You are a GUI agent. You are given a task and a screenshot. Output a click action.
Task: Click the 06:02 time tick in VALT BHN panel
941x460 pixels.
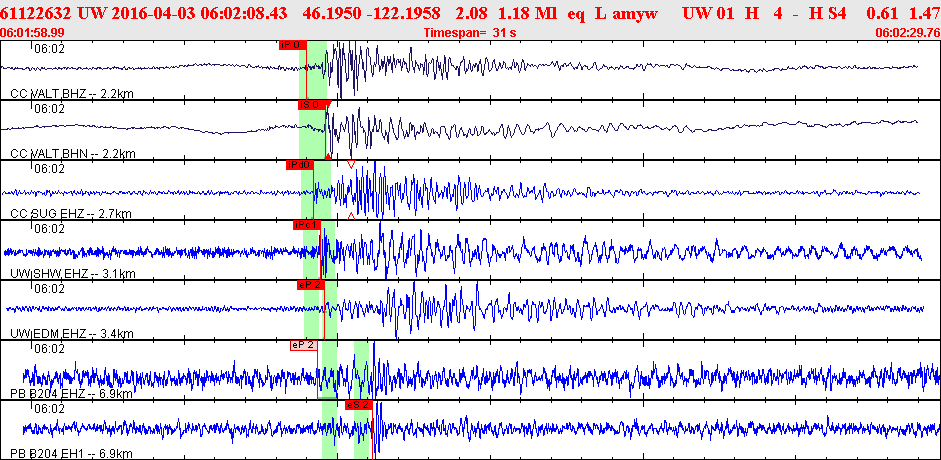[x=49, y=109]
